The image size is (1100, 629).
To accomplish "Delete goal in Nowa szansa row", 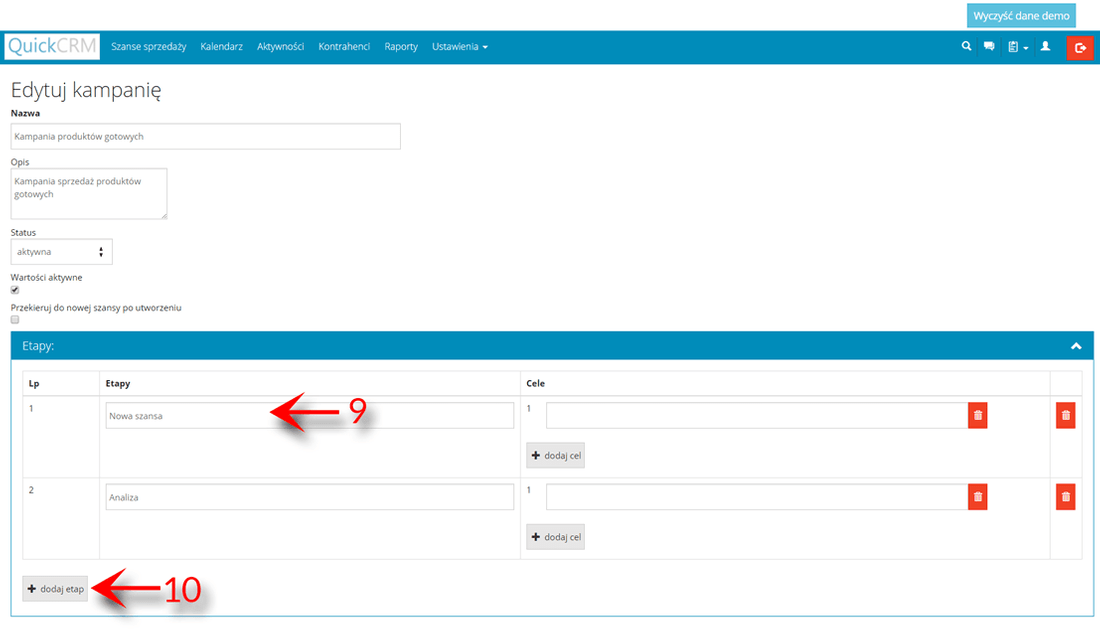I will [x=977, y=415].
